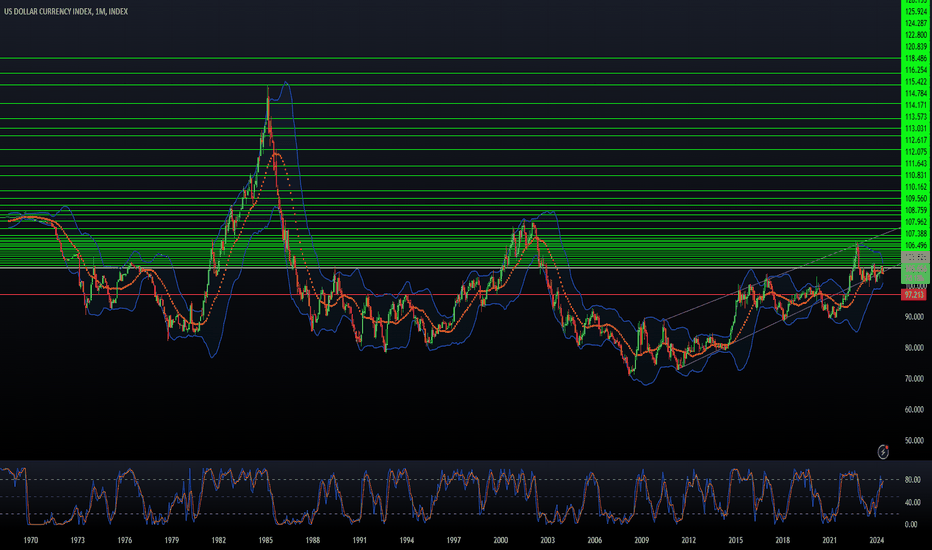Viewport: 932px width, 550px height.
Task: Click the oscillator 80.00 scale label
Action: [912, 480]
